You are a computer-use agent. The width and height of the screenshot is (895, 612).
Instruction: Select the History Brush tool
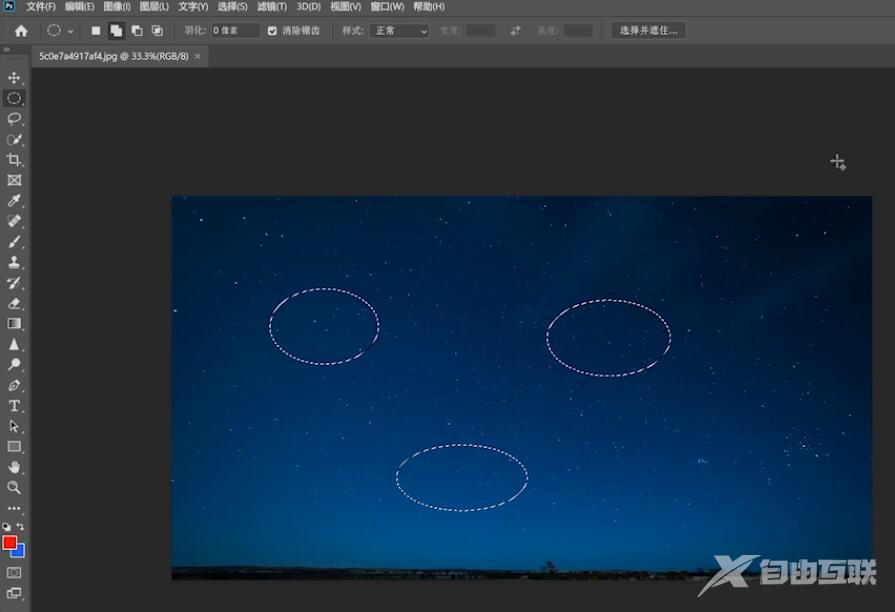[x=14, y=283]
